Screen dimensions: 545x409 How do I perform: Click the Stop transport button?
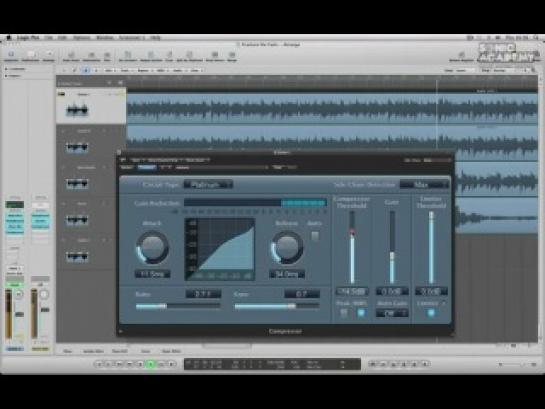point(140,364)
